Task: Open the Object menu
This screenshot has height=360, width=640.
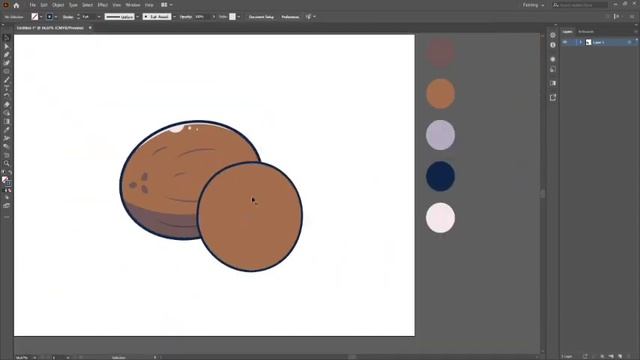Action: (58, 5)
